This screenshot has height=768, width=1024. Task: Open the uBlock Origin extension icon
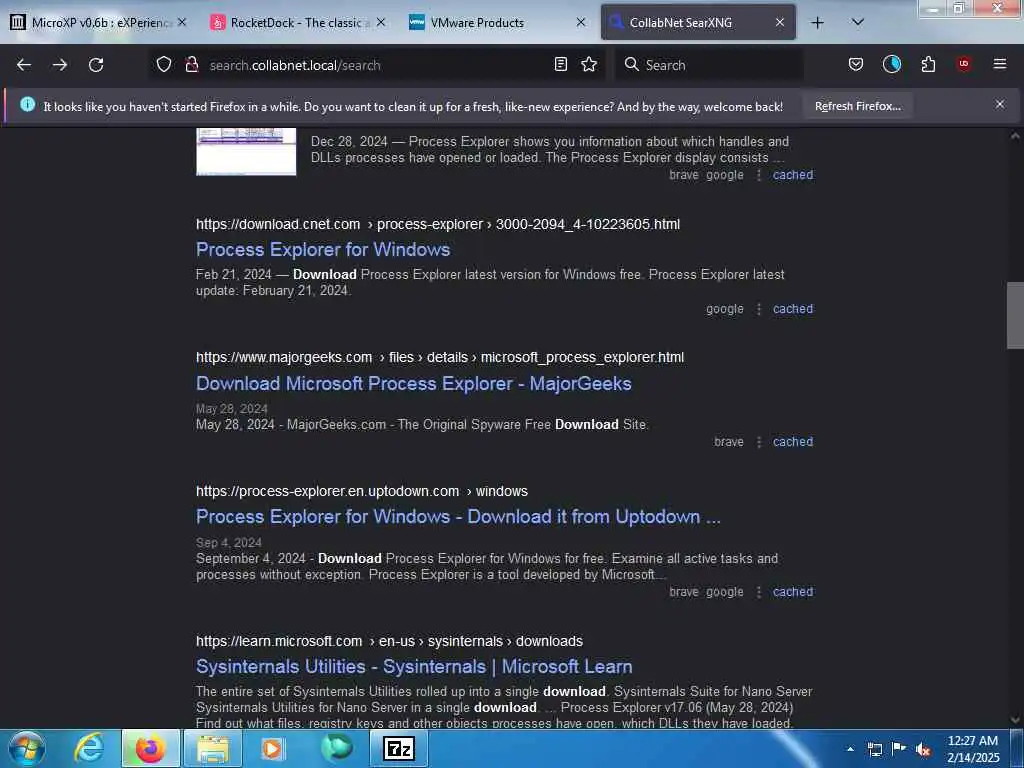(x=963, y=64)
